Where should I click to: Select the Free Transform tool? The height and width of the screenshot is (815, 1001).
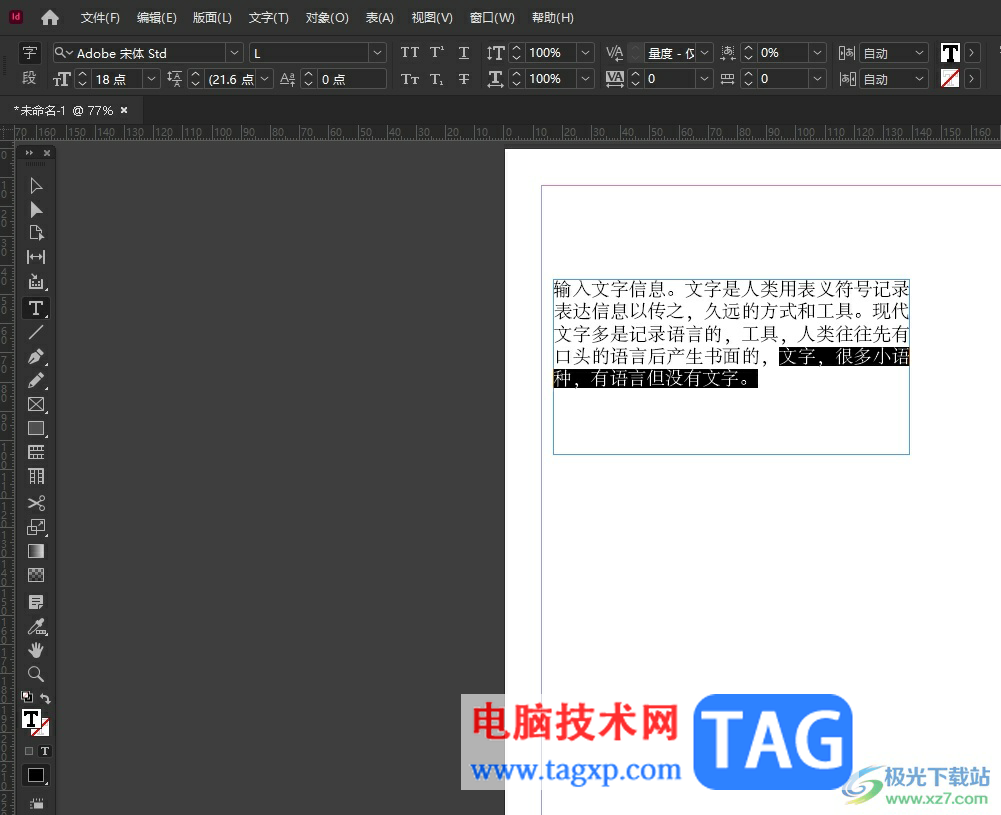click(x=36, y=527)
